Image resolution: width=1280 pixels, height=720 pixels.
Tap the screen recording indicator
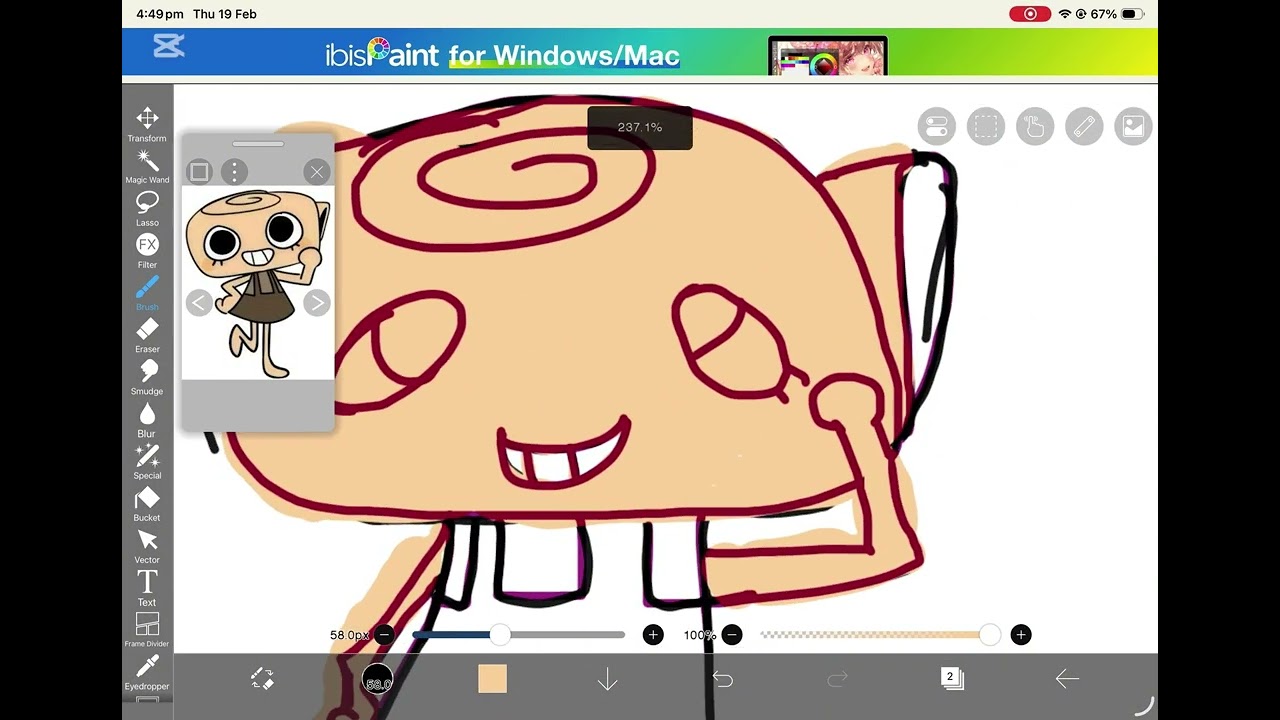tap(1030, 14)
